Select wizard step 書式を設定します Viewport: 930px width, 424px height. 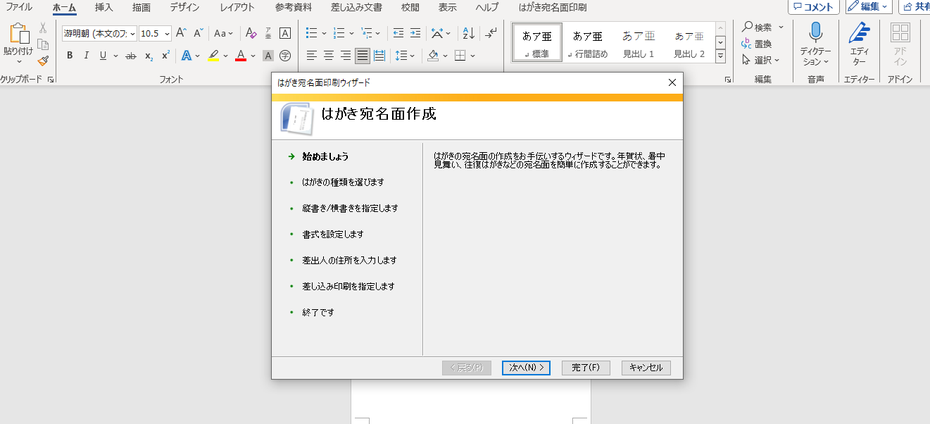332,234
